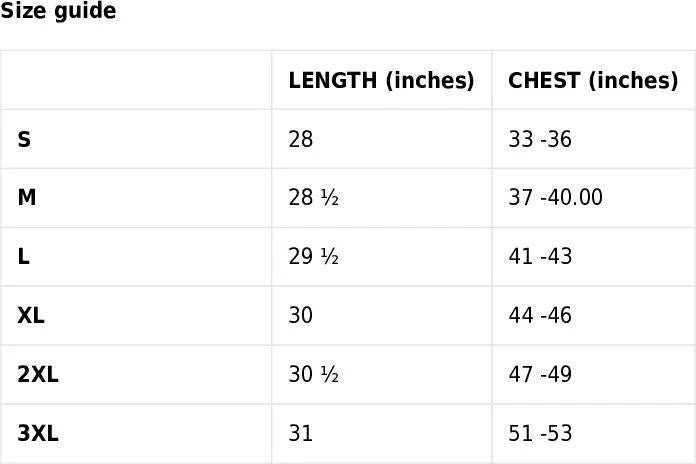Click the chest range 41 -43
Viewport: 696px width, 464px height.
click(540, 257)
